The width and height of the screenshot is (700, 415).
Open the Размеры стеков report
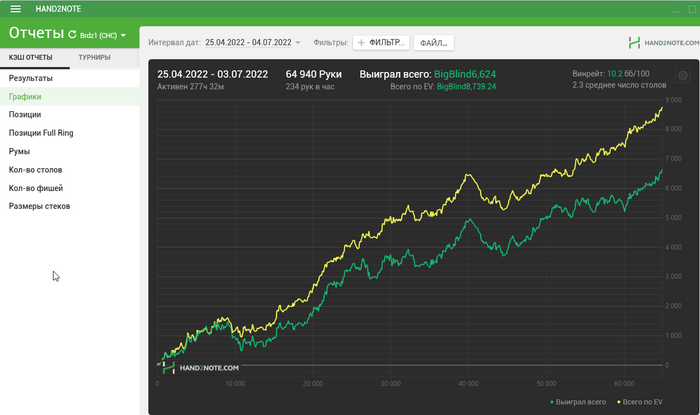tap(70, 206)
